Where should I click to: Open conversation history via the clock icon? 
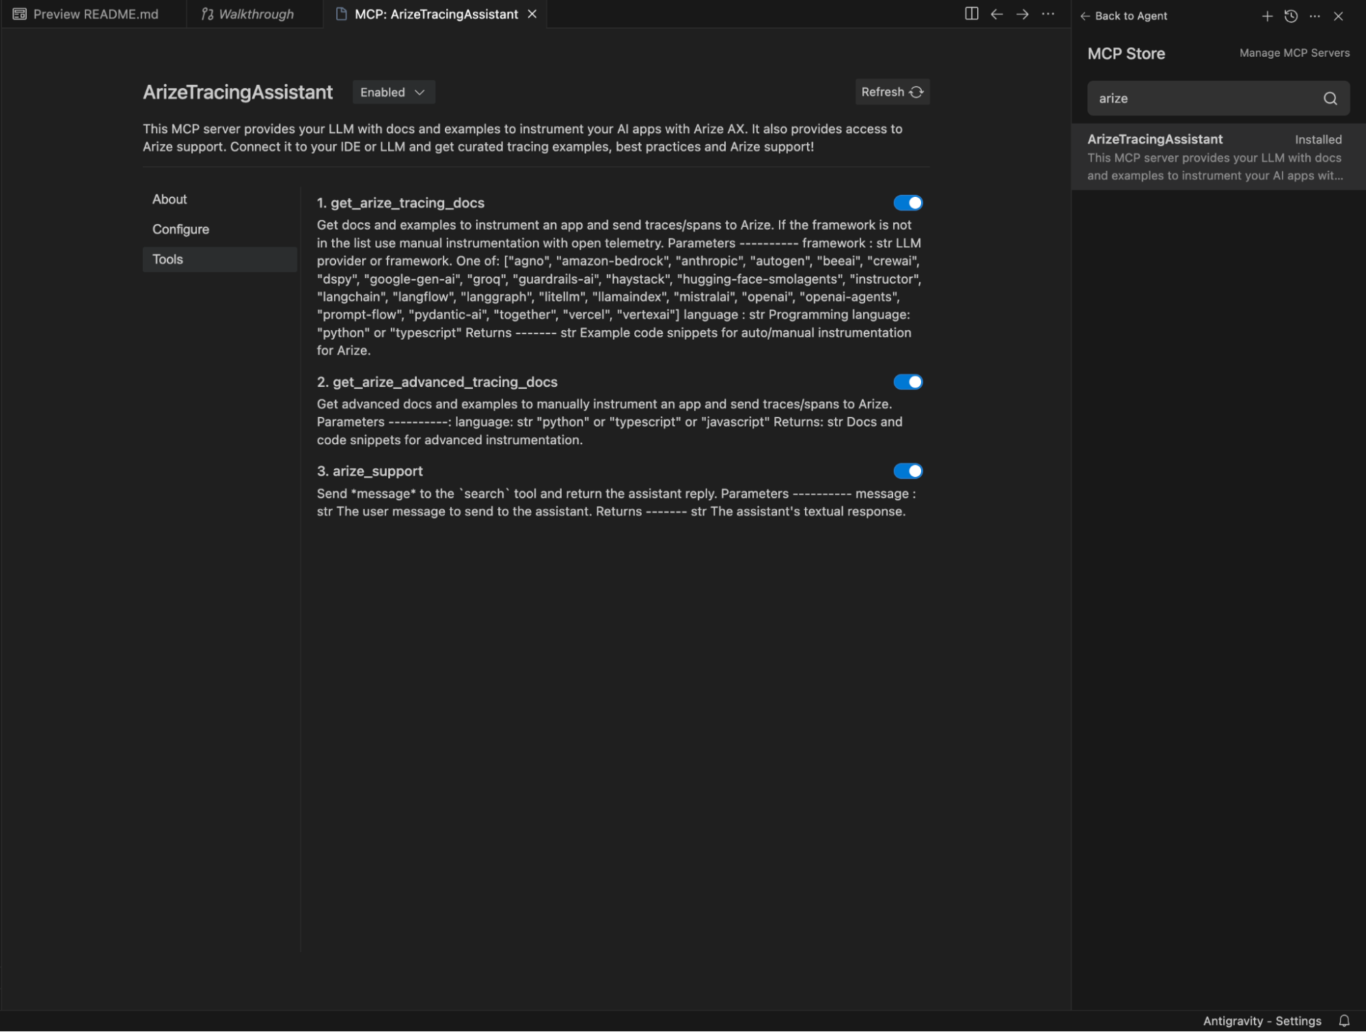pos(1290,16)
